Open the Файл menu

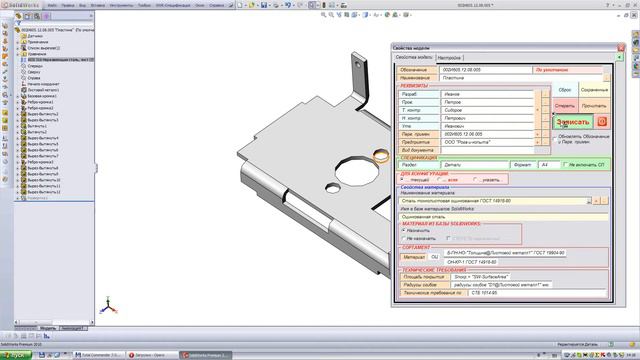coord(52,6)
